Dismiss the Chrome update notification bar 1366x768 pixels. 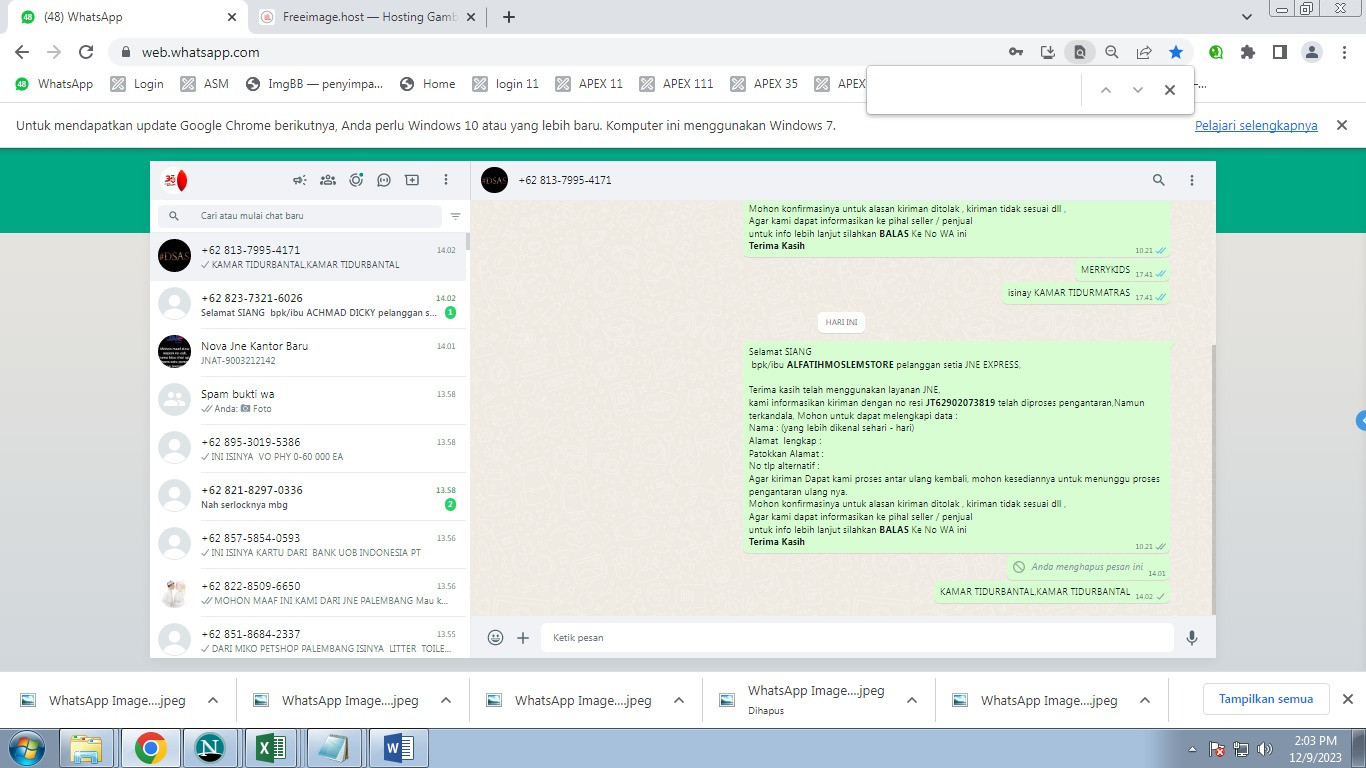tap(1343, 125)
